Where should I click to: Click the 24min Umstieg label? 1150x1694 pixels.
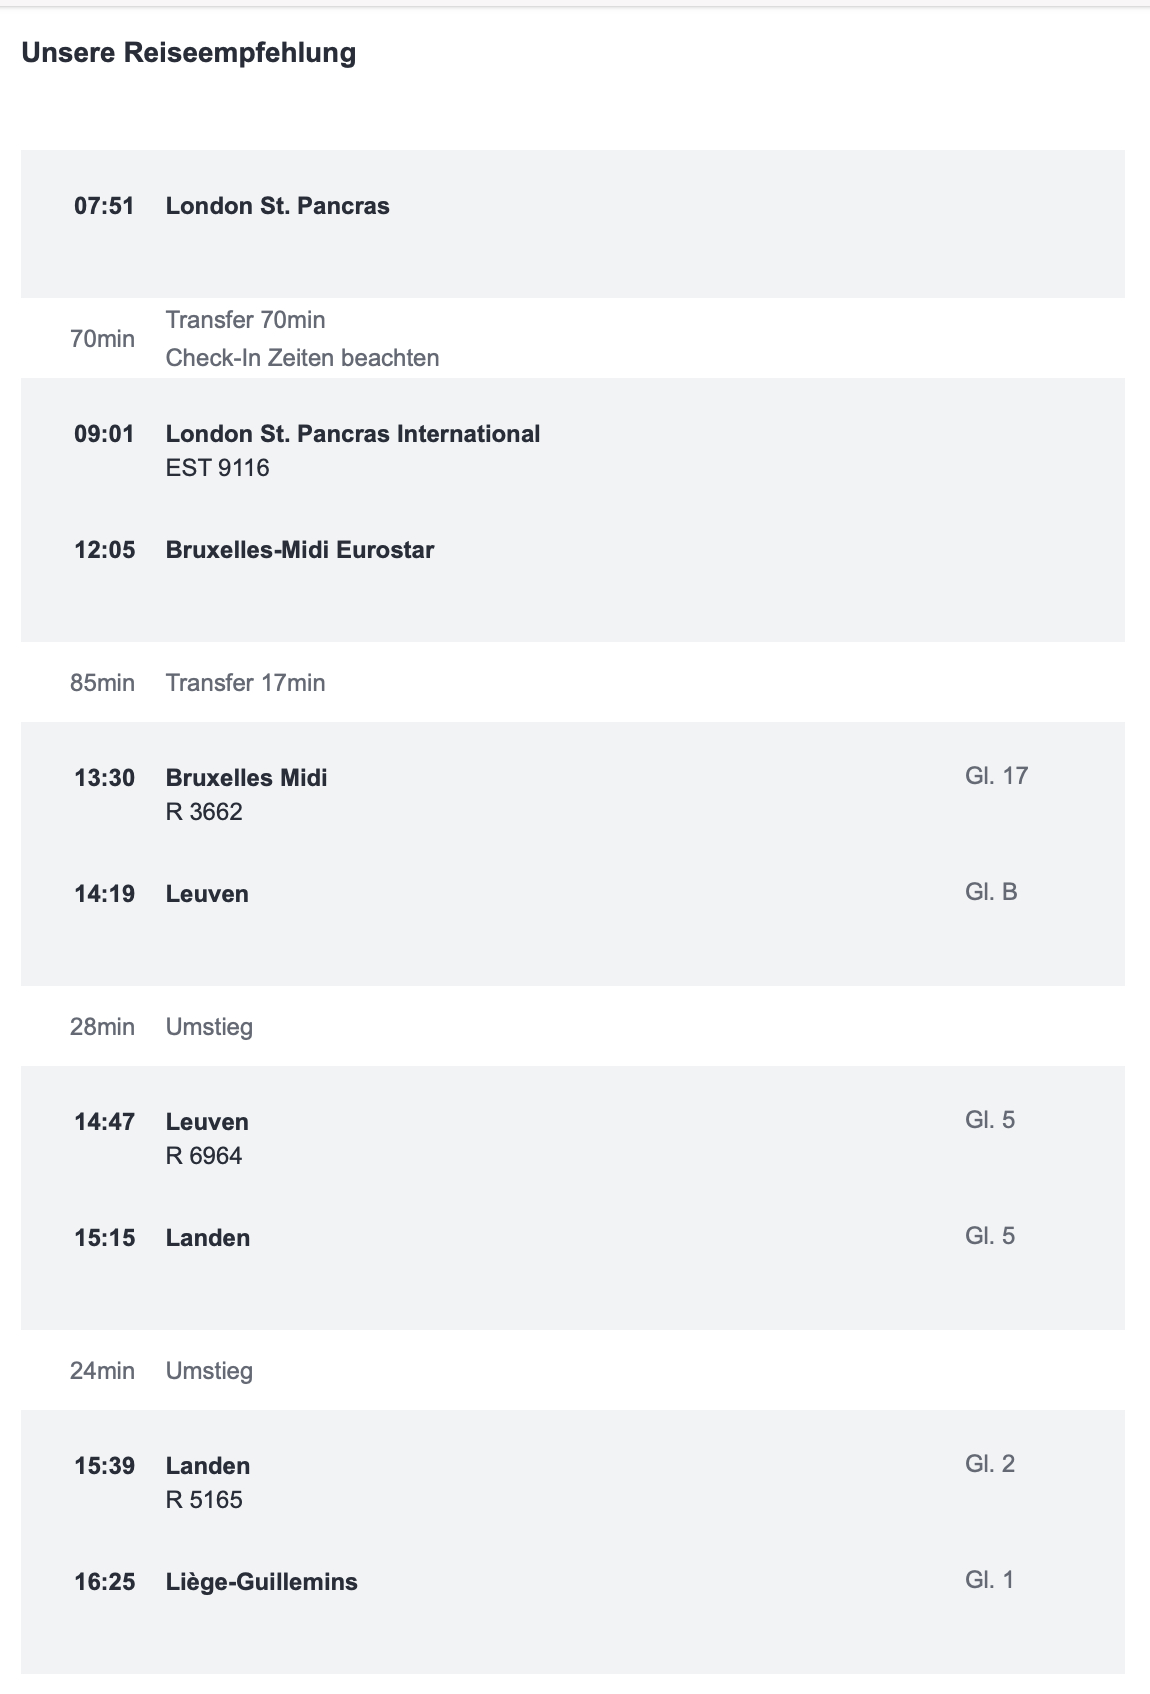[x=209, y=1371]
